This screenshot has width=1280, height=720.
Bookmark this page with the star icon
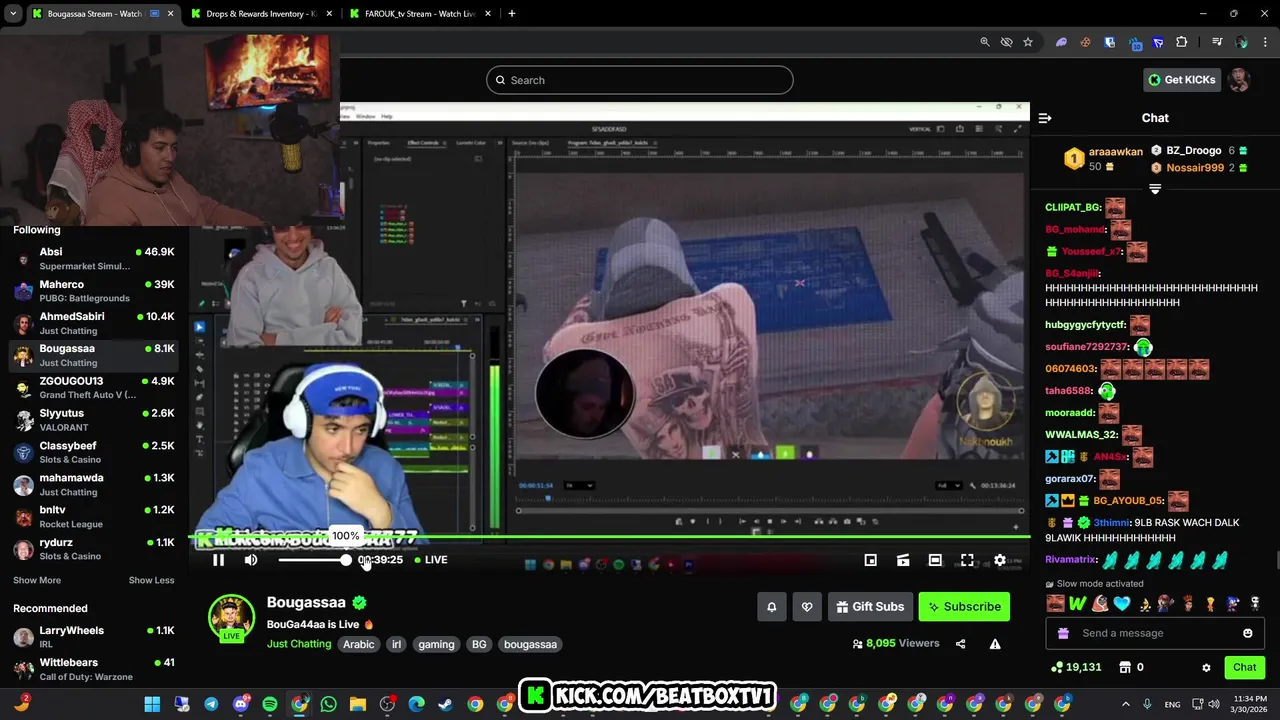1027,42
